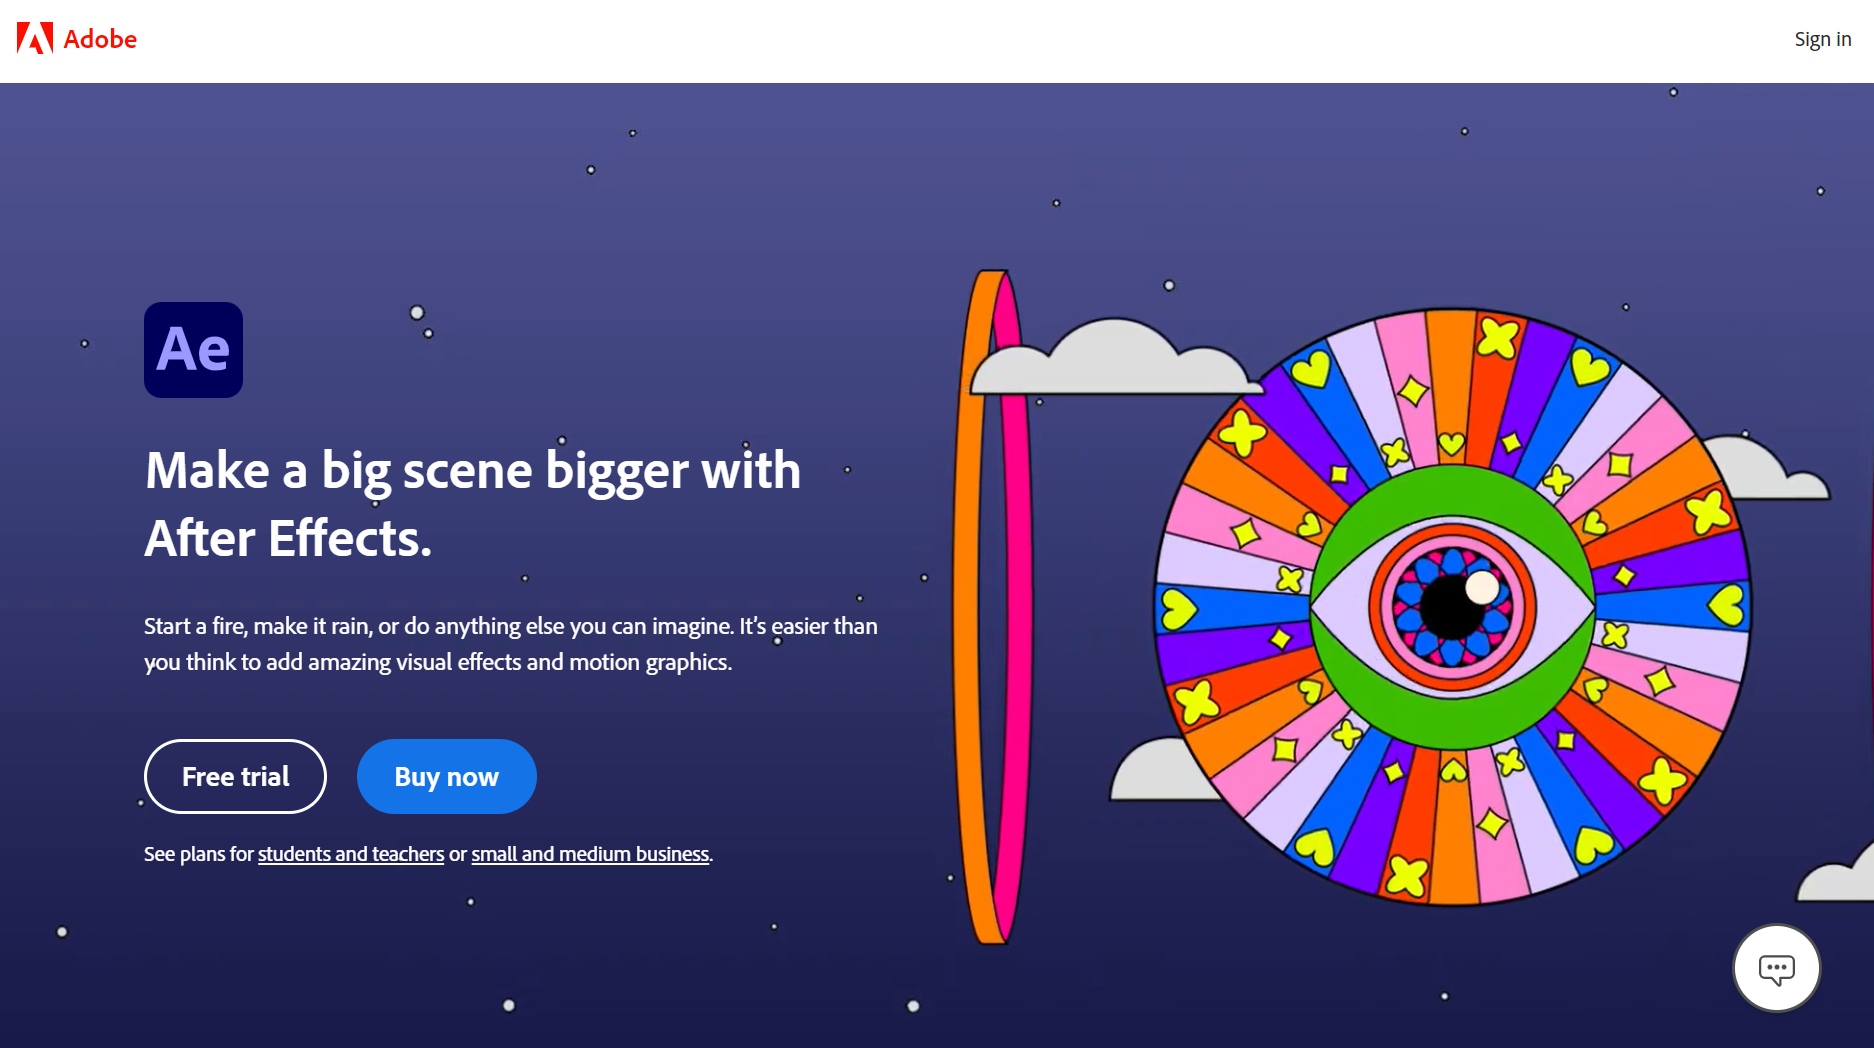Click the colorful eye wheel animation
Screen dimensions: 1874x1048
click(1453, 606)
